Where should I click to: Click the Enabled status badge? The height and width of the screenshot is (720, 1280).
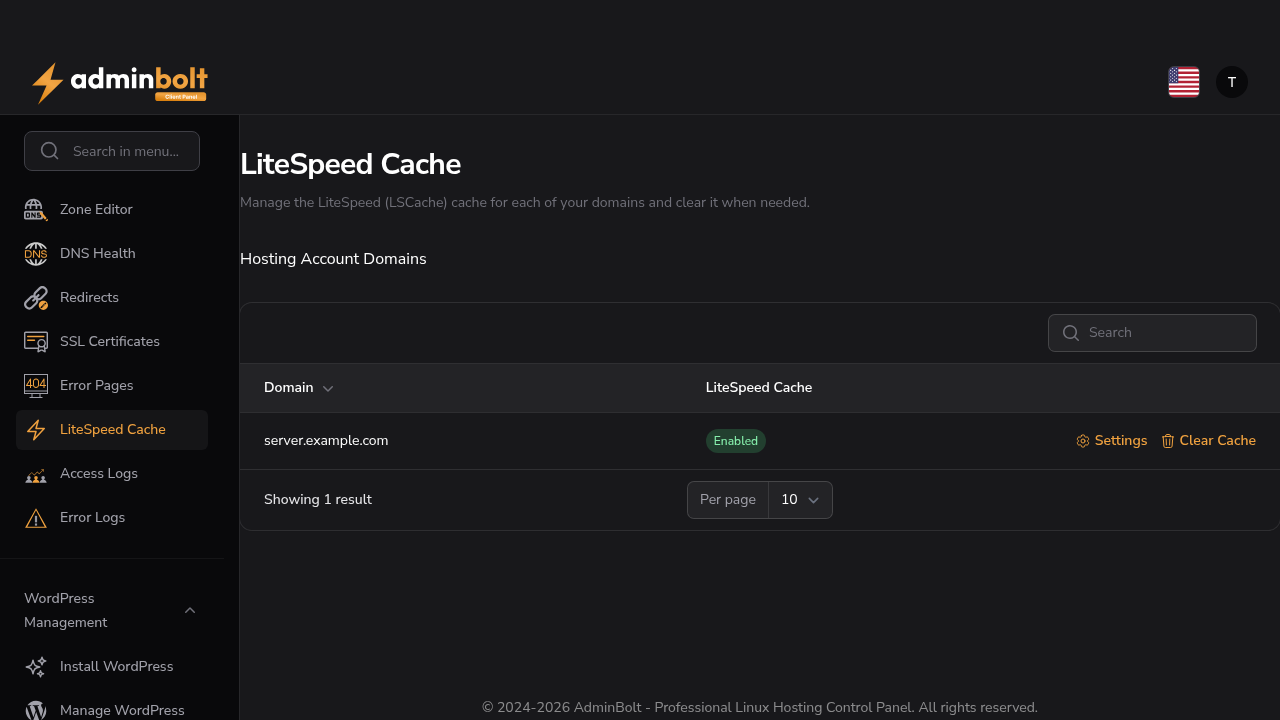736,441
